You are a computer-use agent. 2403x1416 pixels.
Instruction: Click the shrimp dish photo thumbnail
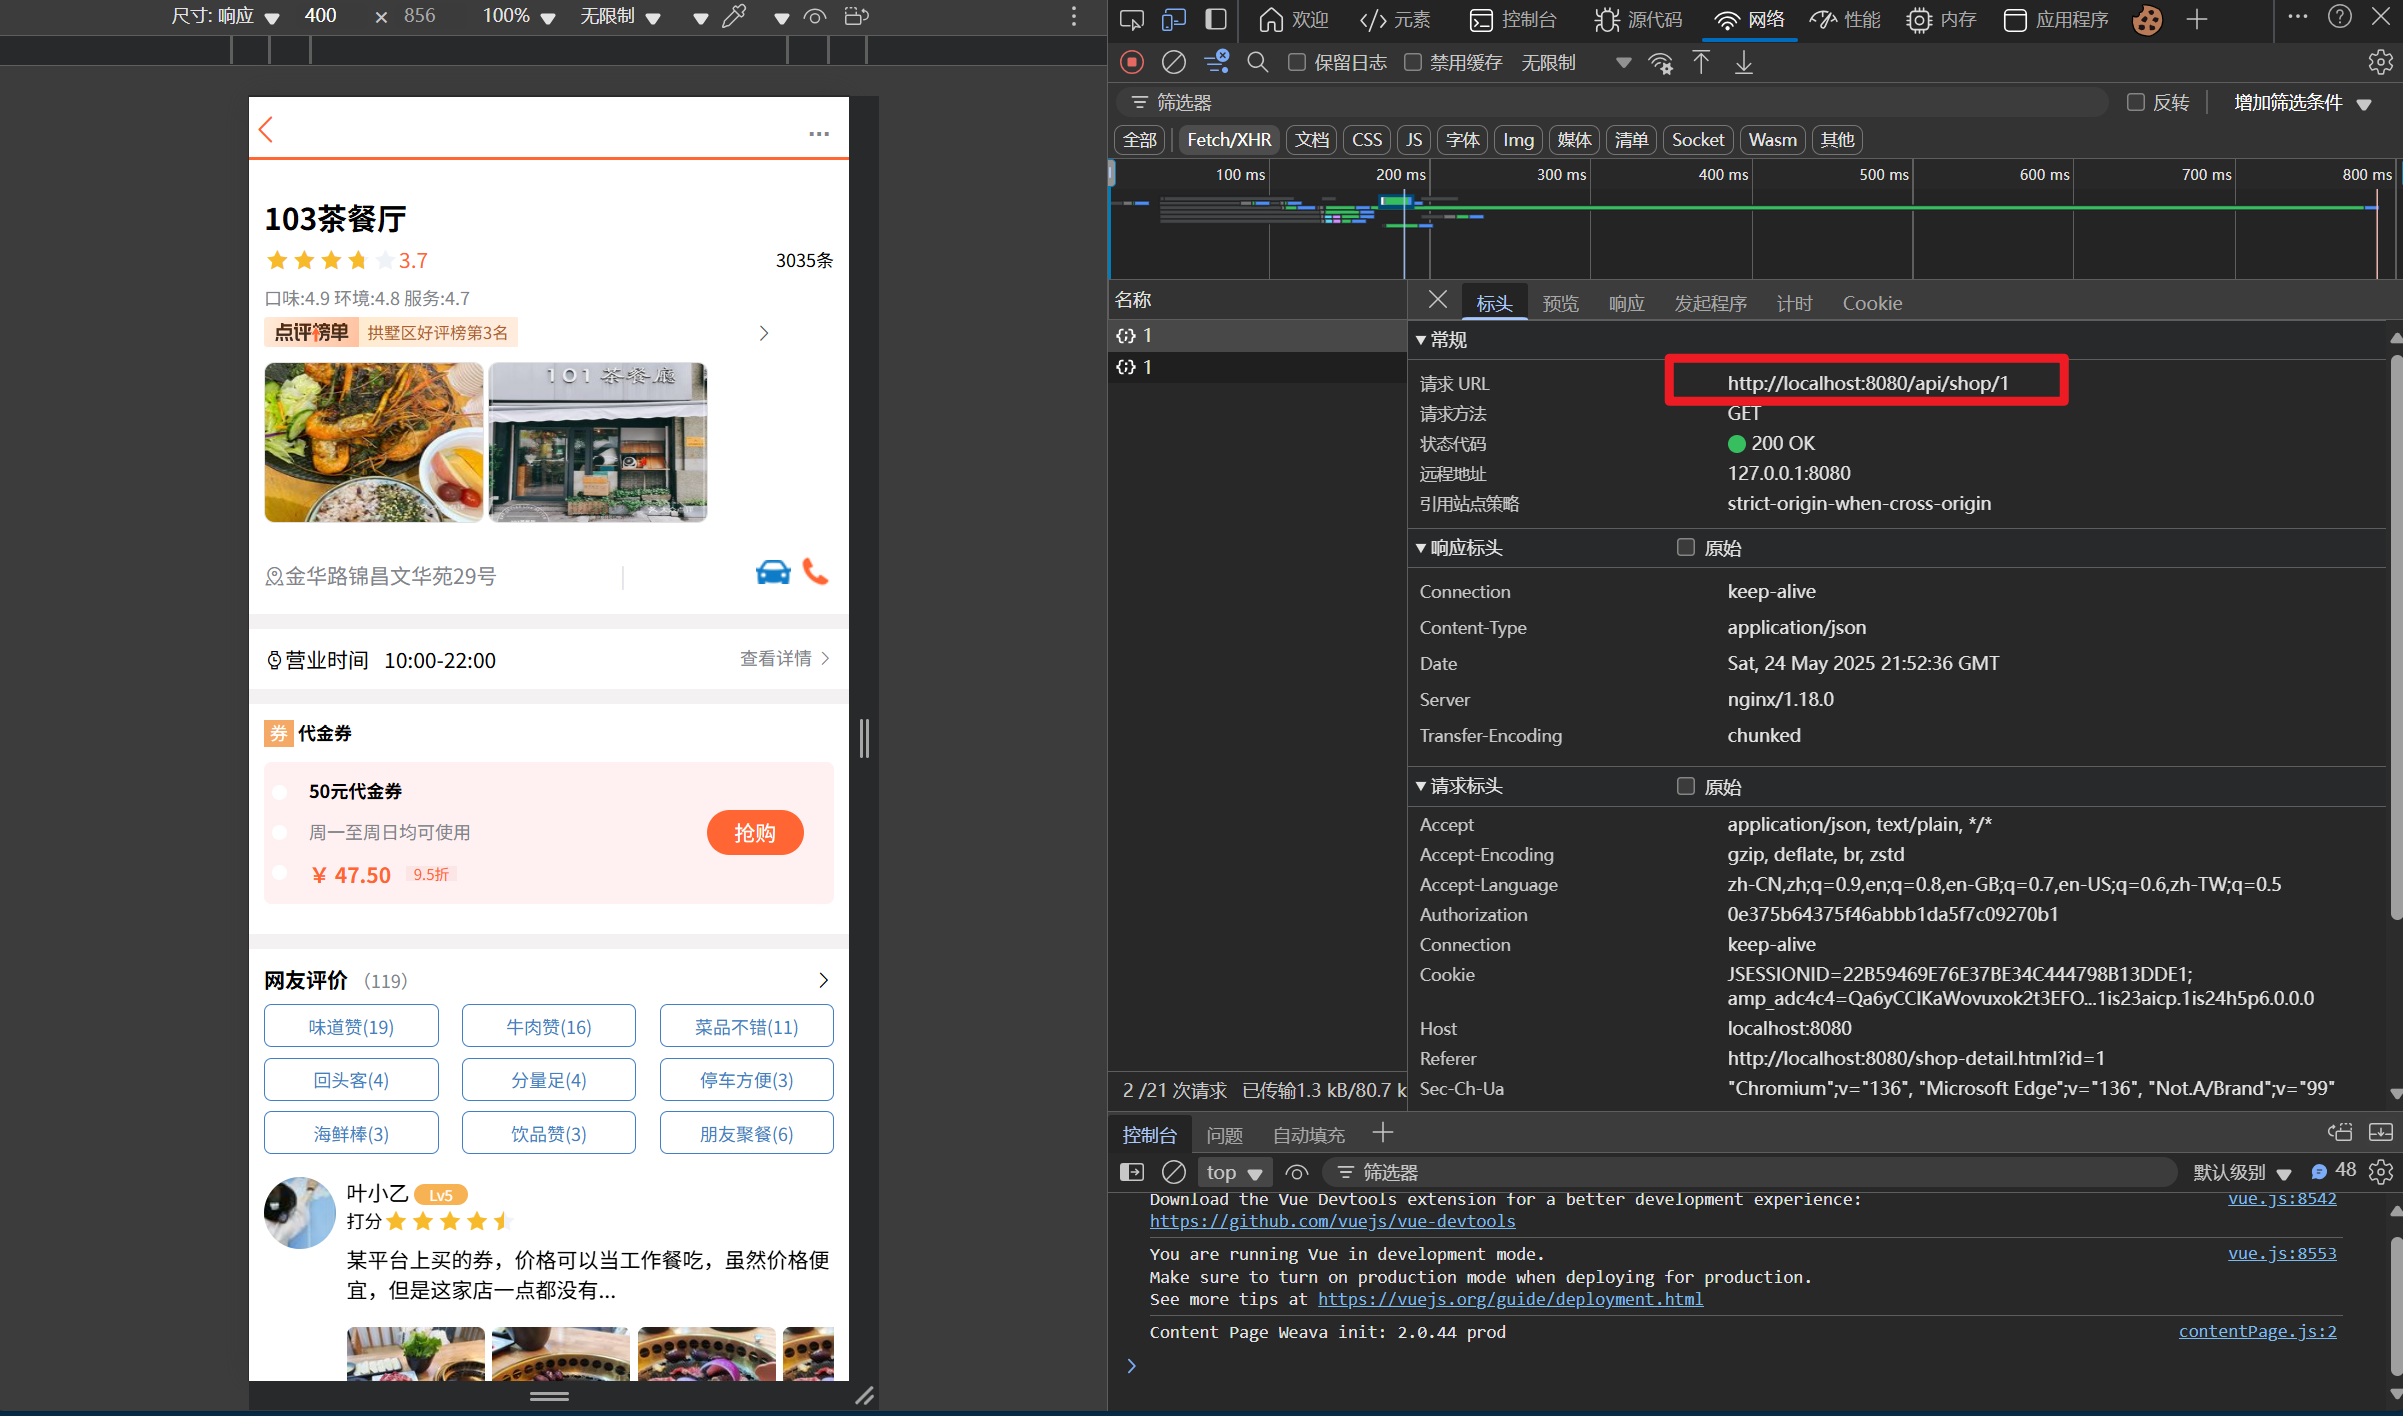pyautogui.click(x=373, y=442)
